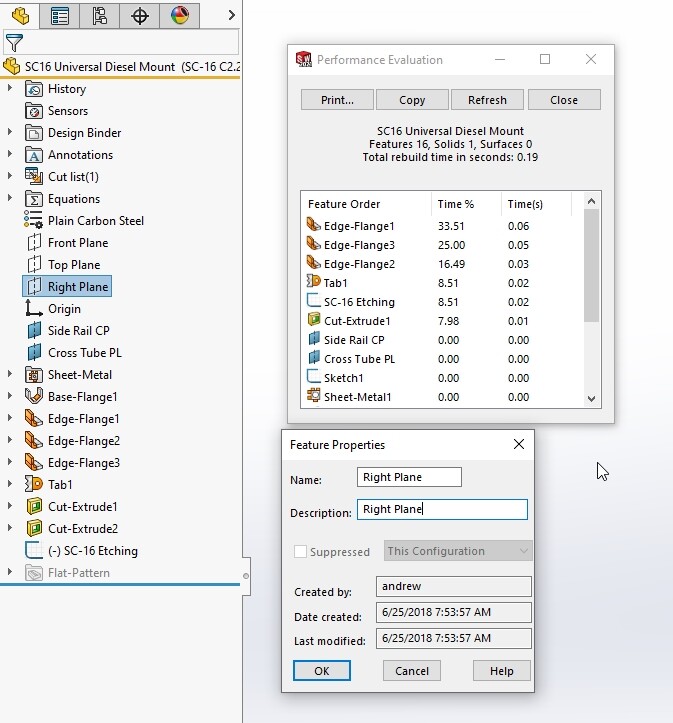Expand the Cut-Extrude1 feature in the tree
The image size is (673, 723).
tap(10, 506)
